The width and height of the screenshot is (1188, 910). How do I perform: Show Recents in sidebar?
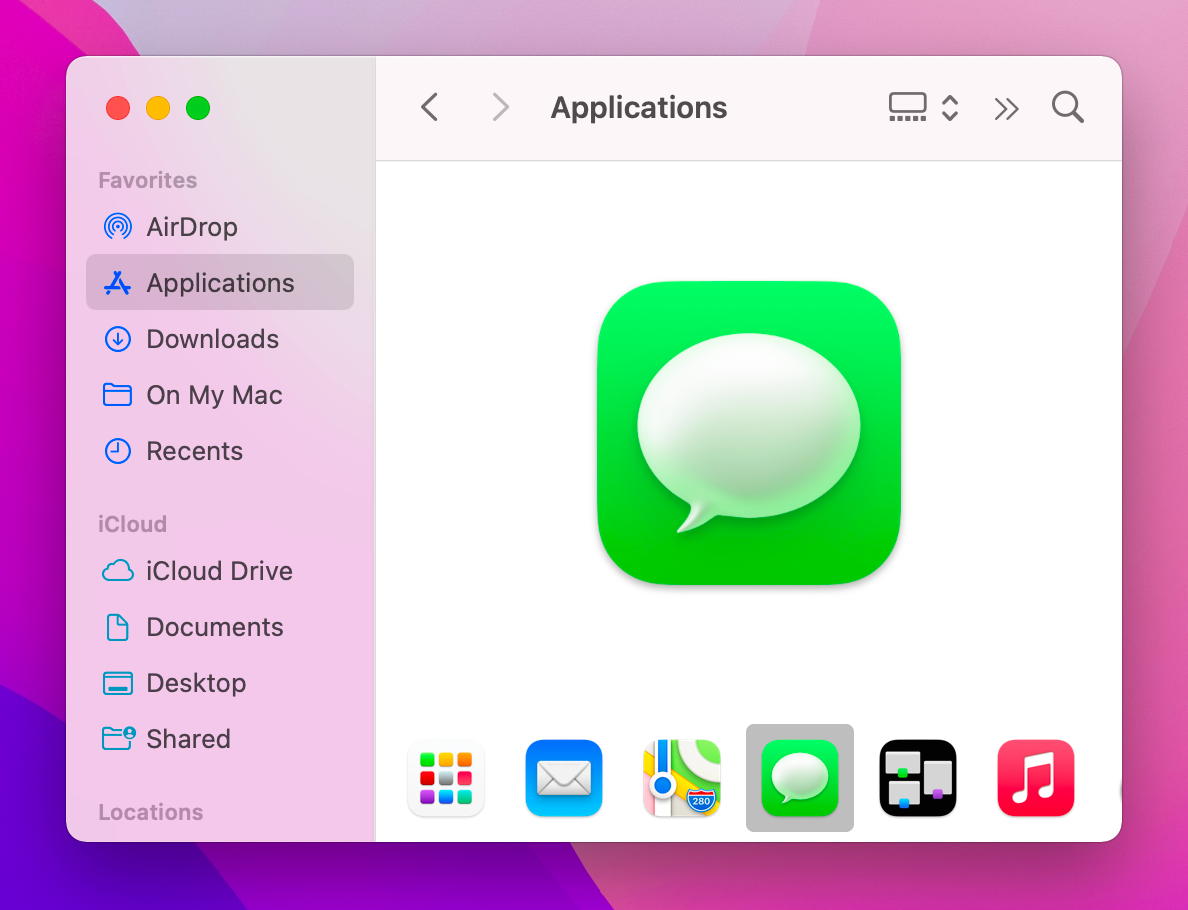click(220, 451)
